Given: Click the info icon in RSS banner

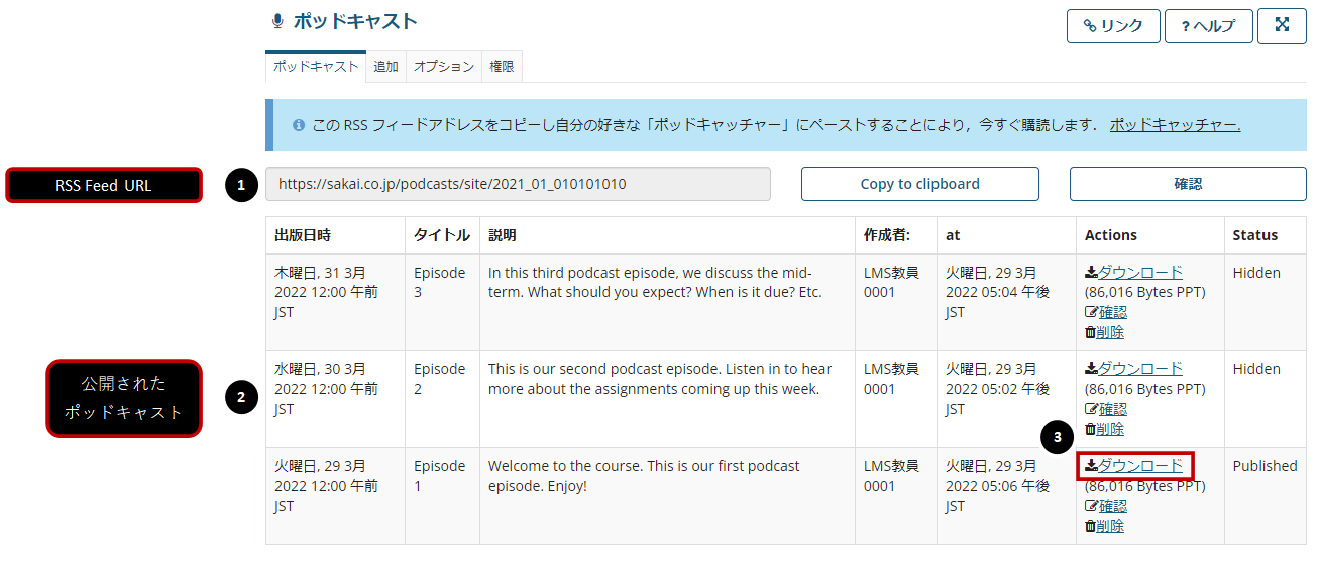Looking at the screenshot, I should coord(299,126).
